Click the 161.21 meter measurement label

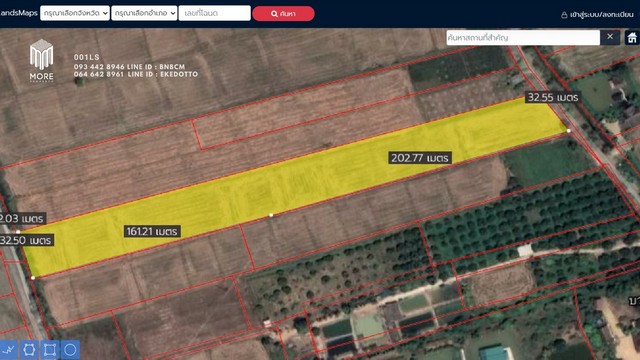(x=152, y=231)
